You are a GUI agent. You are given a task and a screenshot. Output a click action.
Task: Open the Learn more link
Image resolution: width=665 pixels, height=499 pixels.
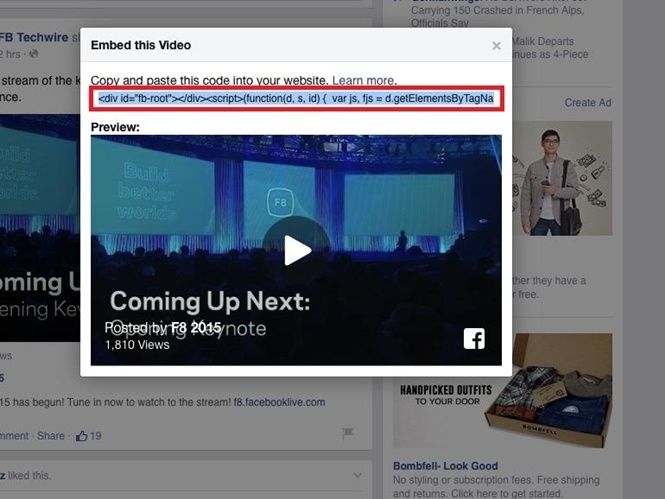(x=363, y=80)
